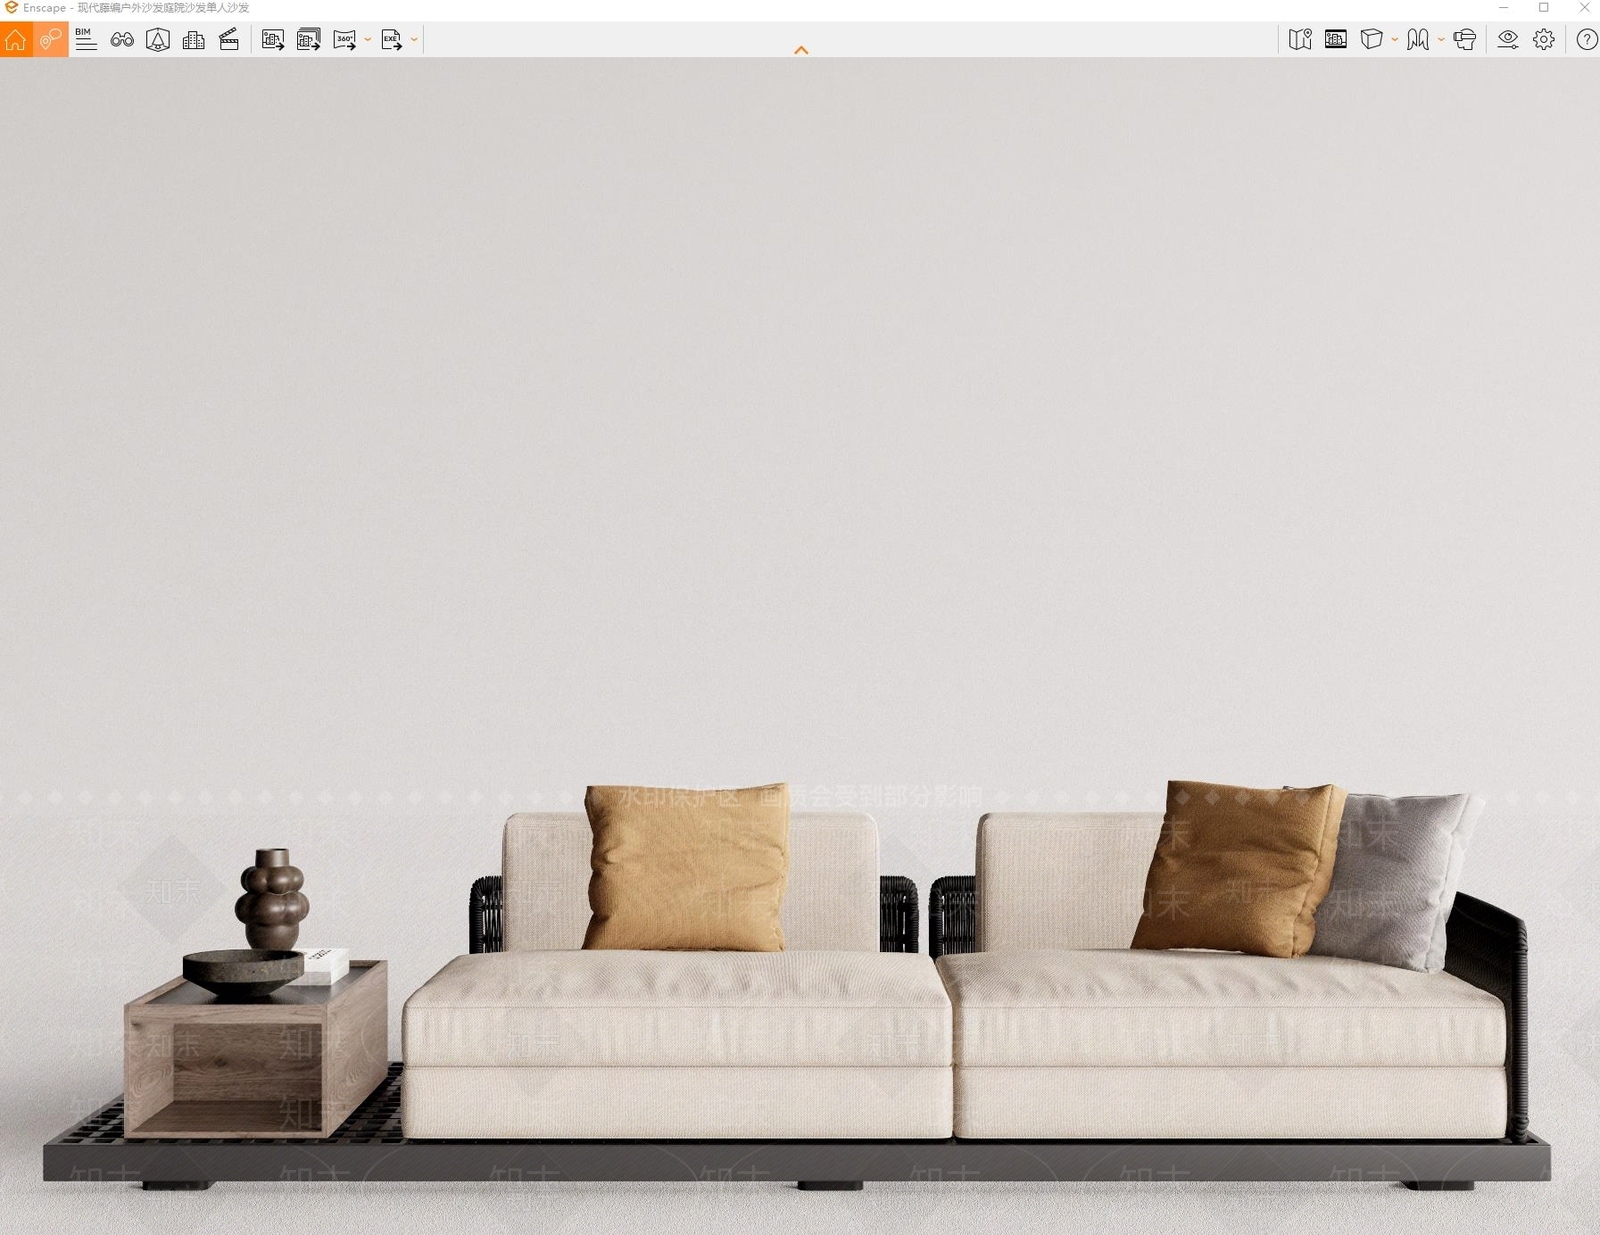Open Visual Settings eye icon
This screenshot has width=1600, height=1235.
(1508, 40)
